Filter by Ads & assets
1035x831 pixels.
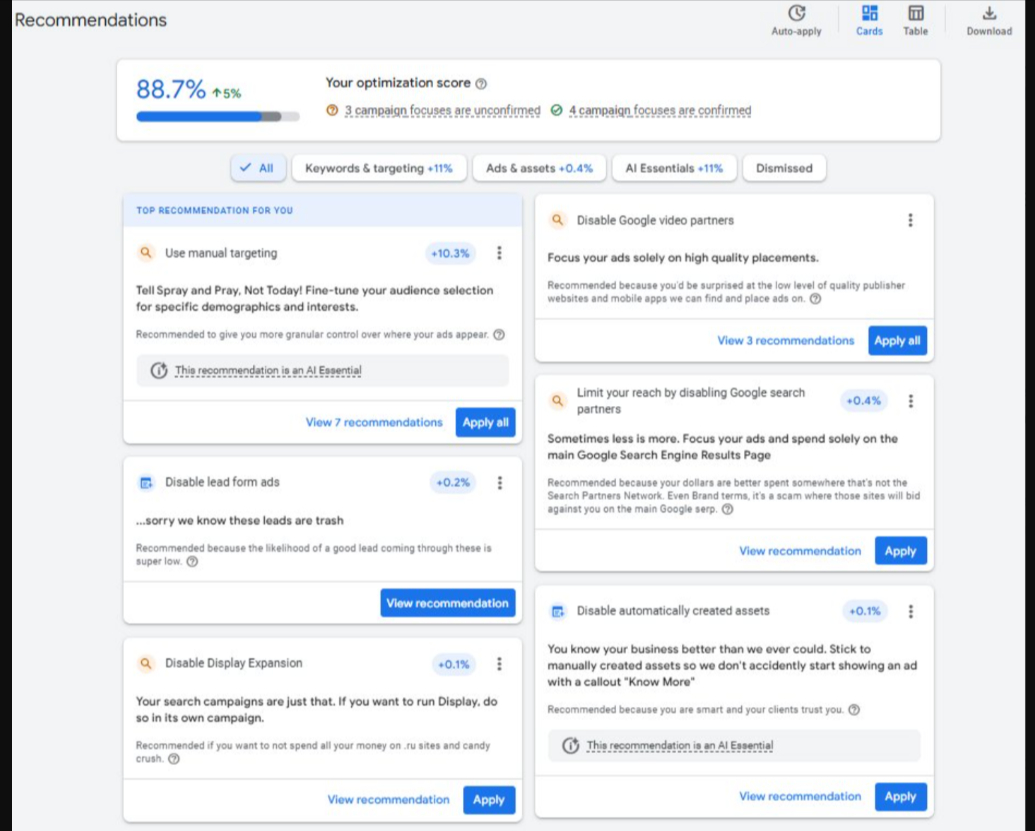pyautogui.click(x=539, y=168)
